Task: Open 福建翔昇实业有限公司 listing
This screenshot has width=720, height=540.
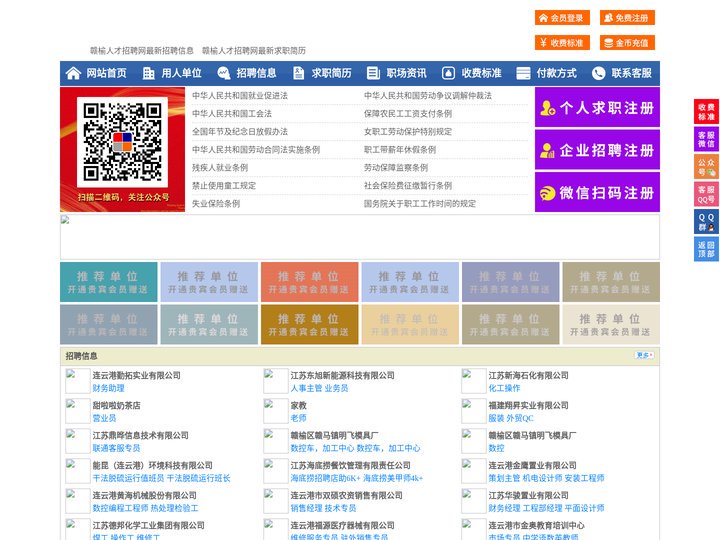Action: tap(529, 405)
